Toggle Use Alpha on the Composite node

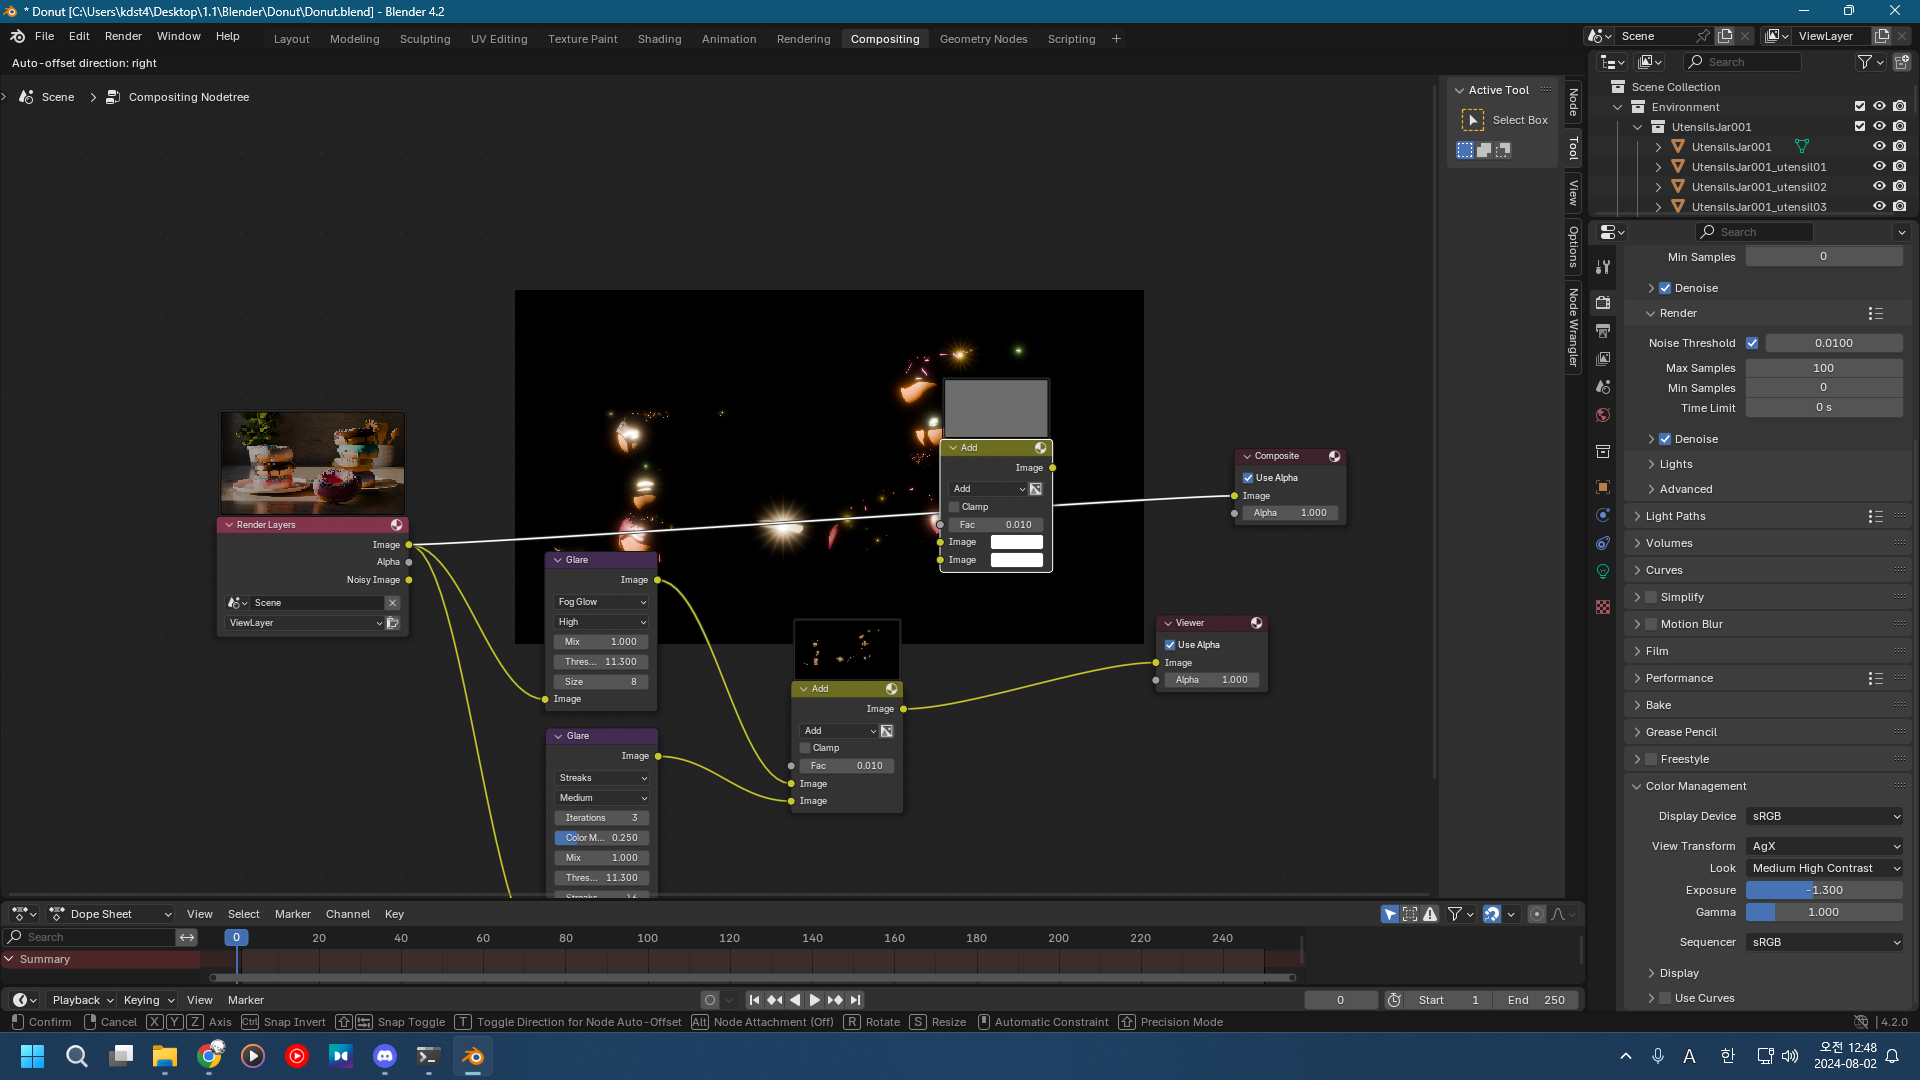pos(1248,478)
